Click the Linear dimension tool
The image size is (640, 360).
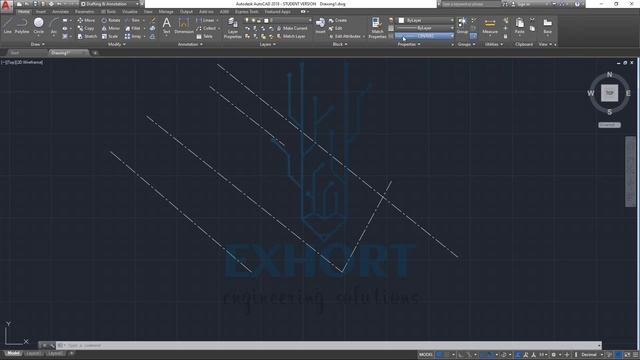[205, 20]
